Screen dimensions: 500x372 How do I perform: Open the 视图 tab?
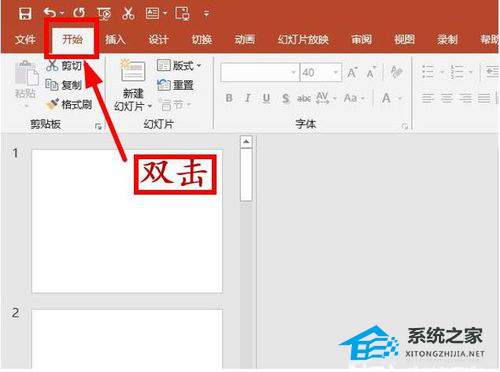click(404, 40)
